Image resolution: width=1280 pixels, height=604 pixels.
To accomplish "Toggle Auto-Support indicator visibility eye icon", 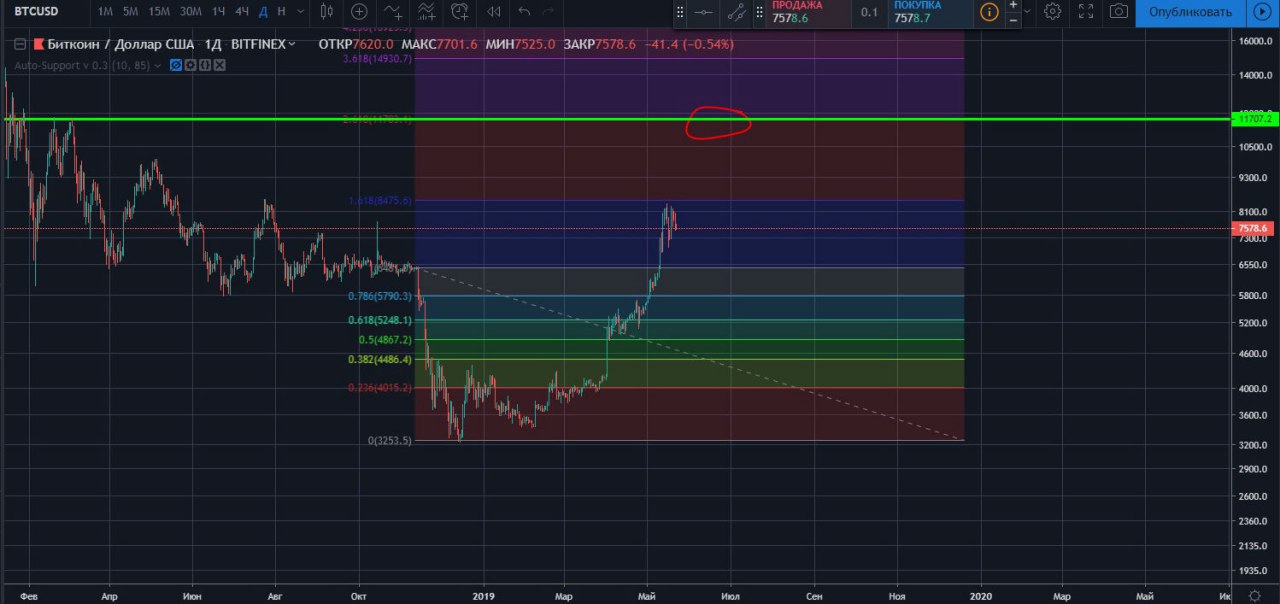I will (175, 65).
